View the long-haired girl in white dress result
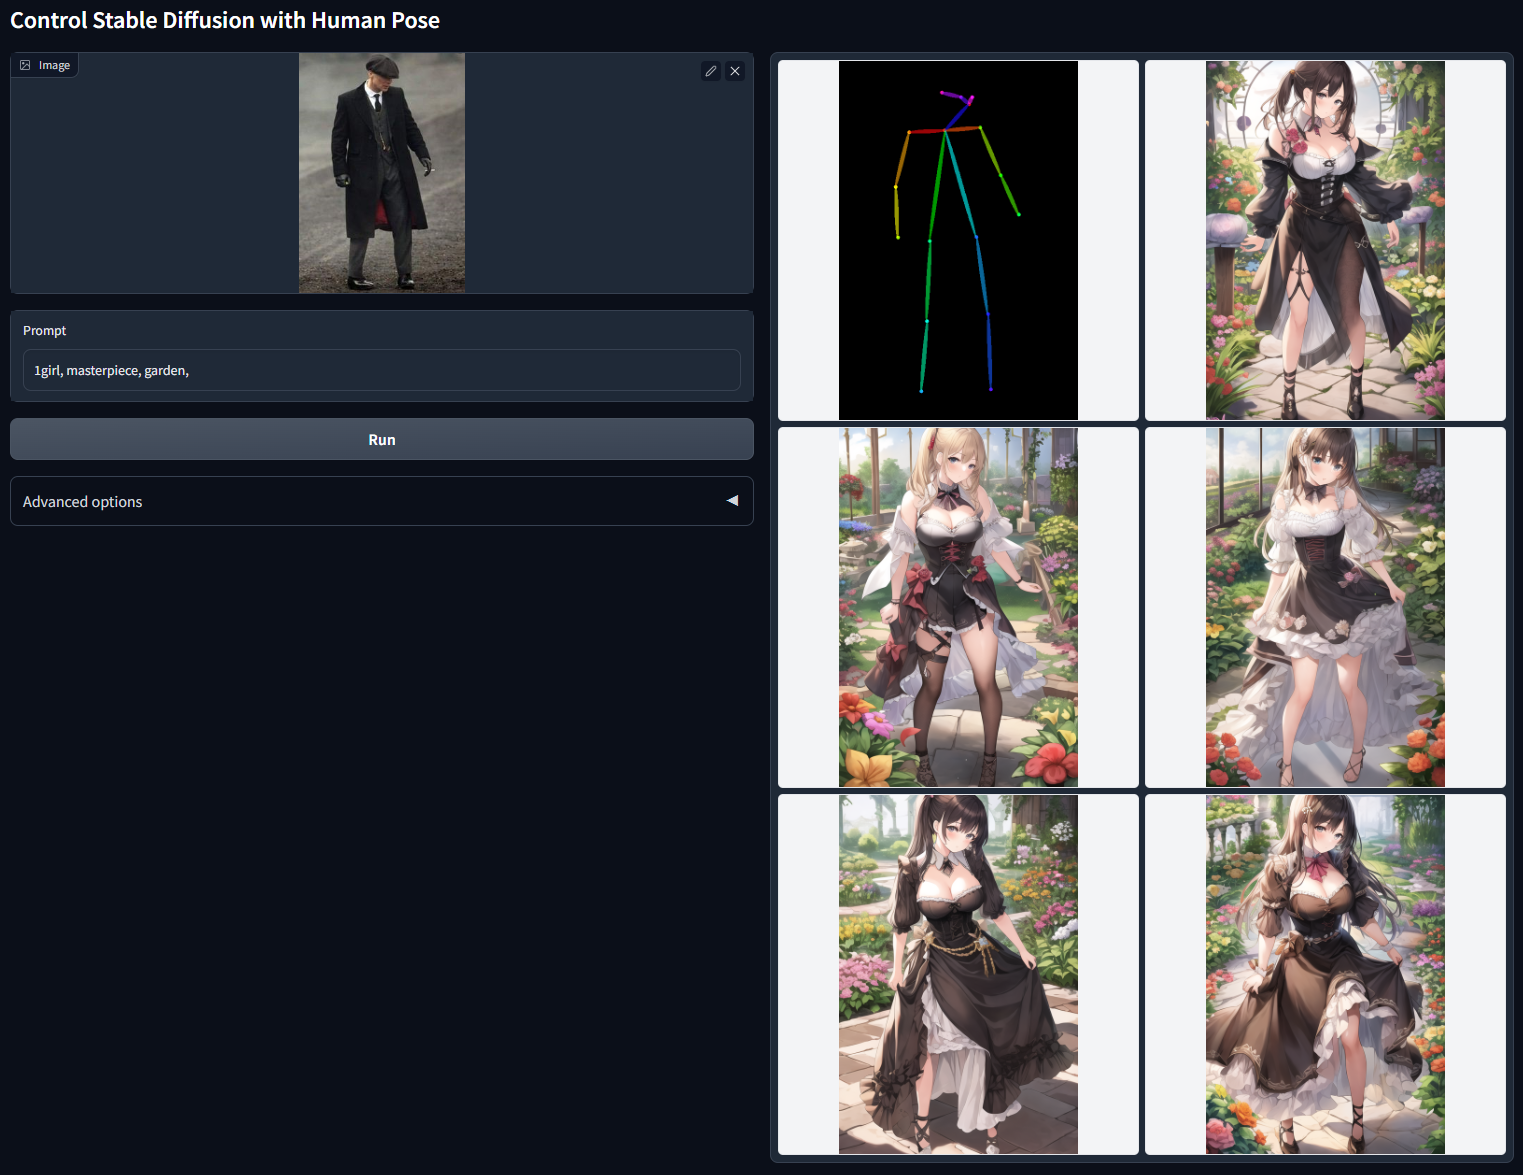1523x1175 pixels. 1325,607
